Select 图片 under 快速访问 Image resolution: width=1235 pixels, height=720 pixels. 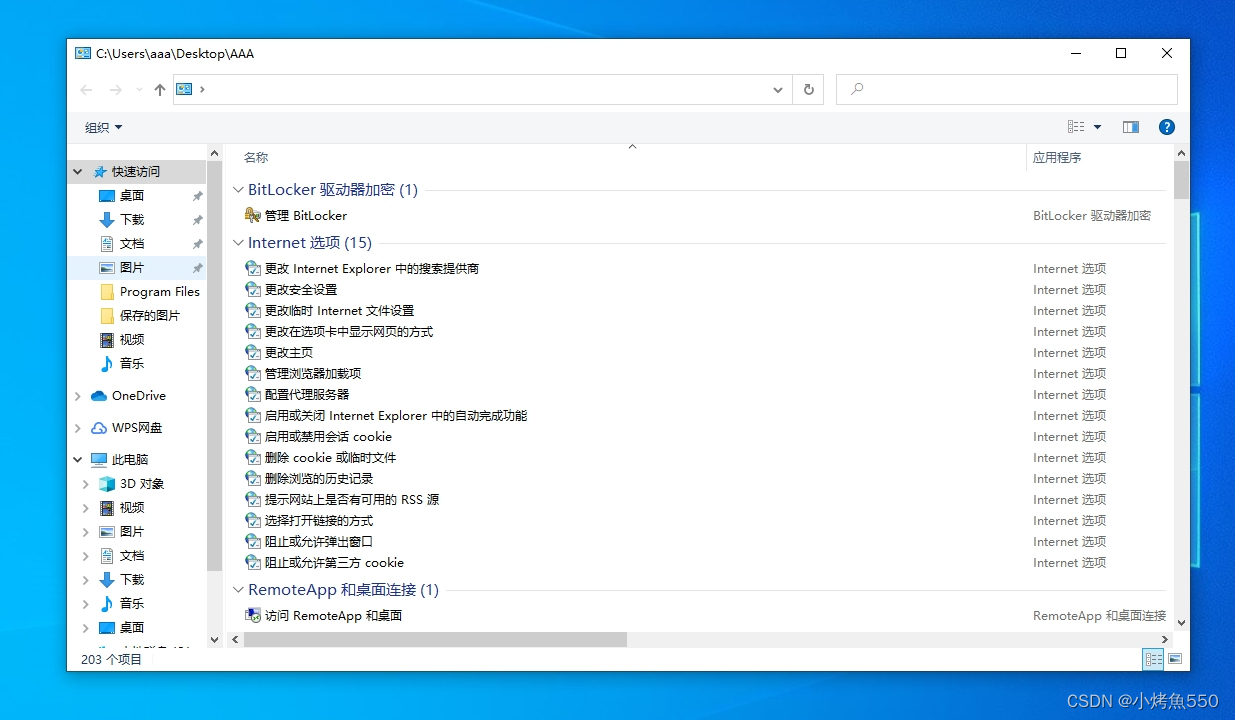point(132,268)
